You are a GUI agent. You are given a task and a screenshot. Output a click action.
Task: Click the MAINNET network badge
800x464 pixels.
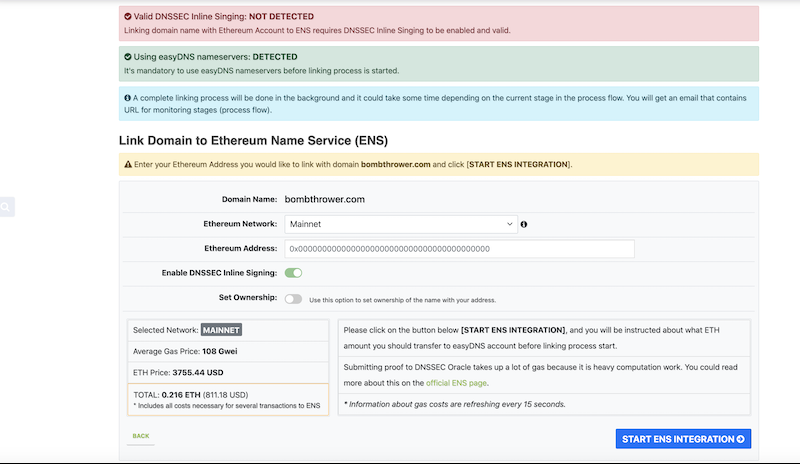(x=221, y=330)
